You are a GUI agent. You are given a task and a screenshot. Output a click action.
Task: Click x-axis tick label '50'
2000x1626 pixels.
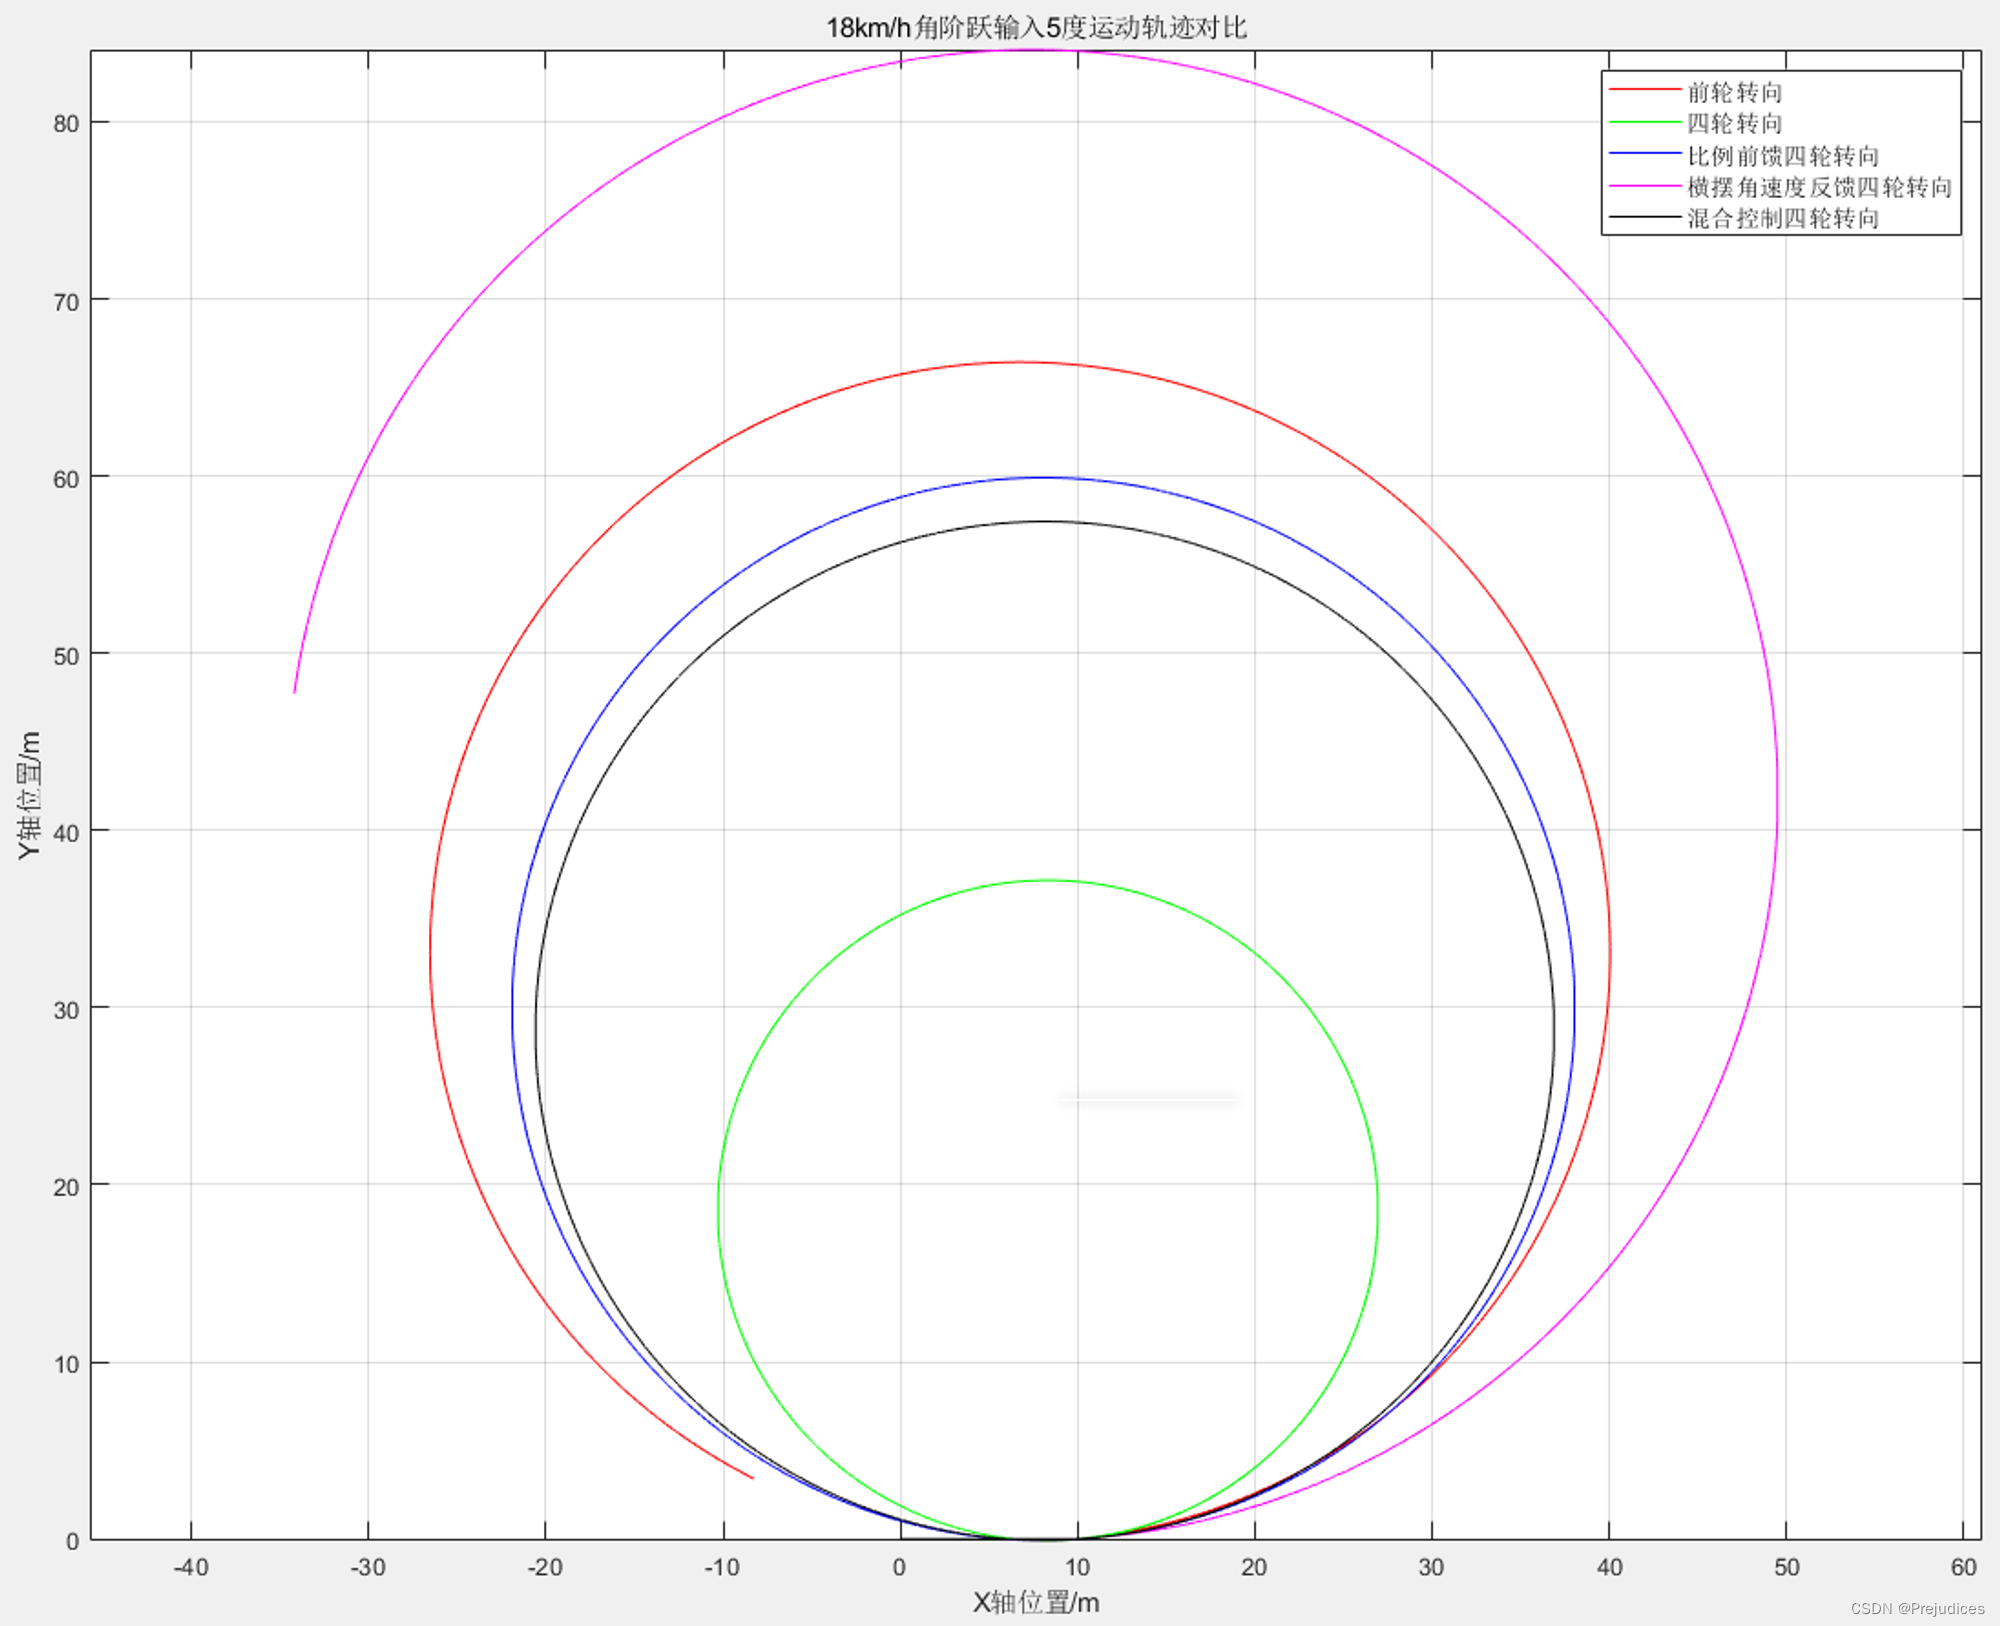point(1787,1567)
